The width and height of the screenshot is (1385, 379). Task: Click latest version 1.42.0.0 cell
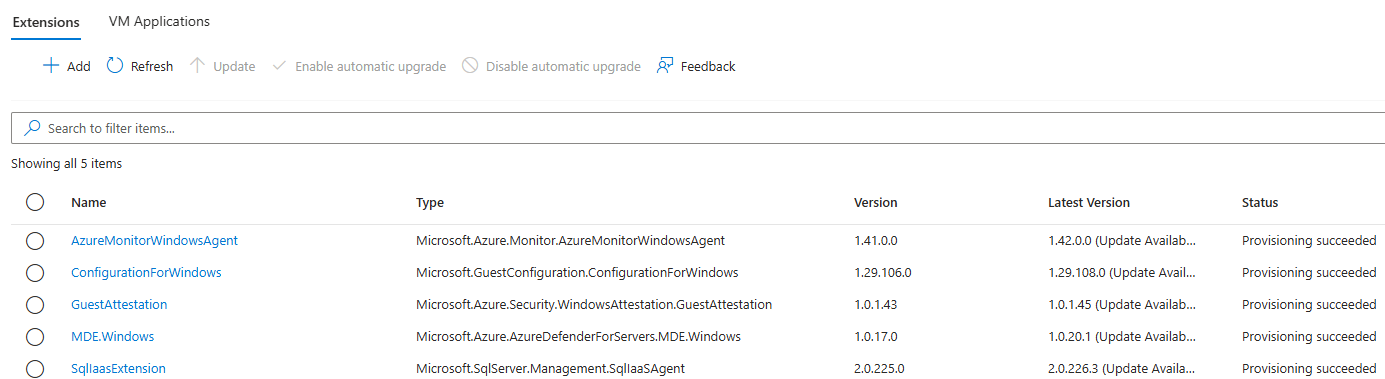pyautogui.click(x=1122, y=240)
